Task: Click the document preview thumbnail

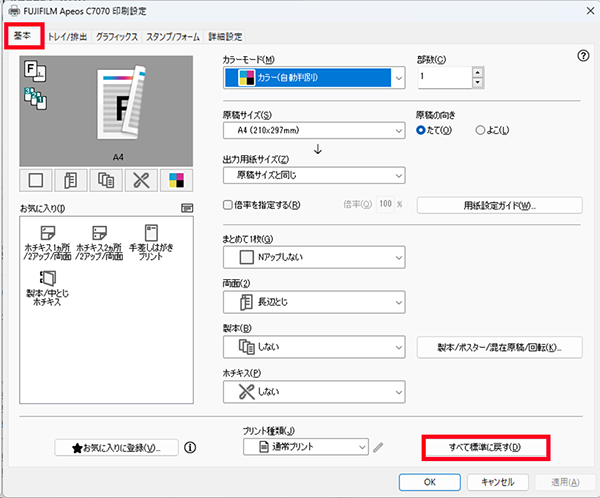Action: [x=121, y=103]
